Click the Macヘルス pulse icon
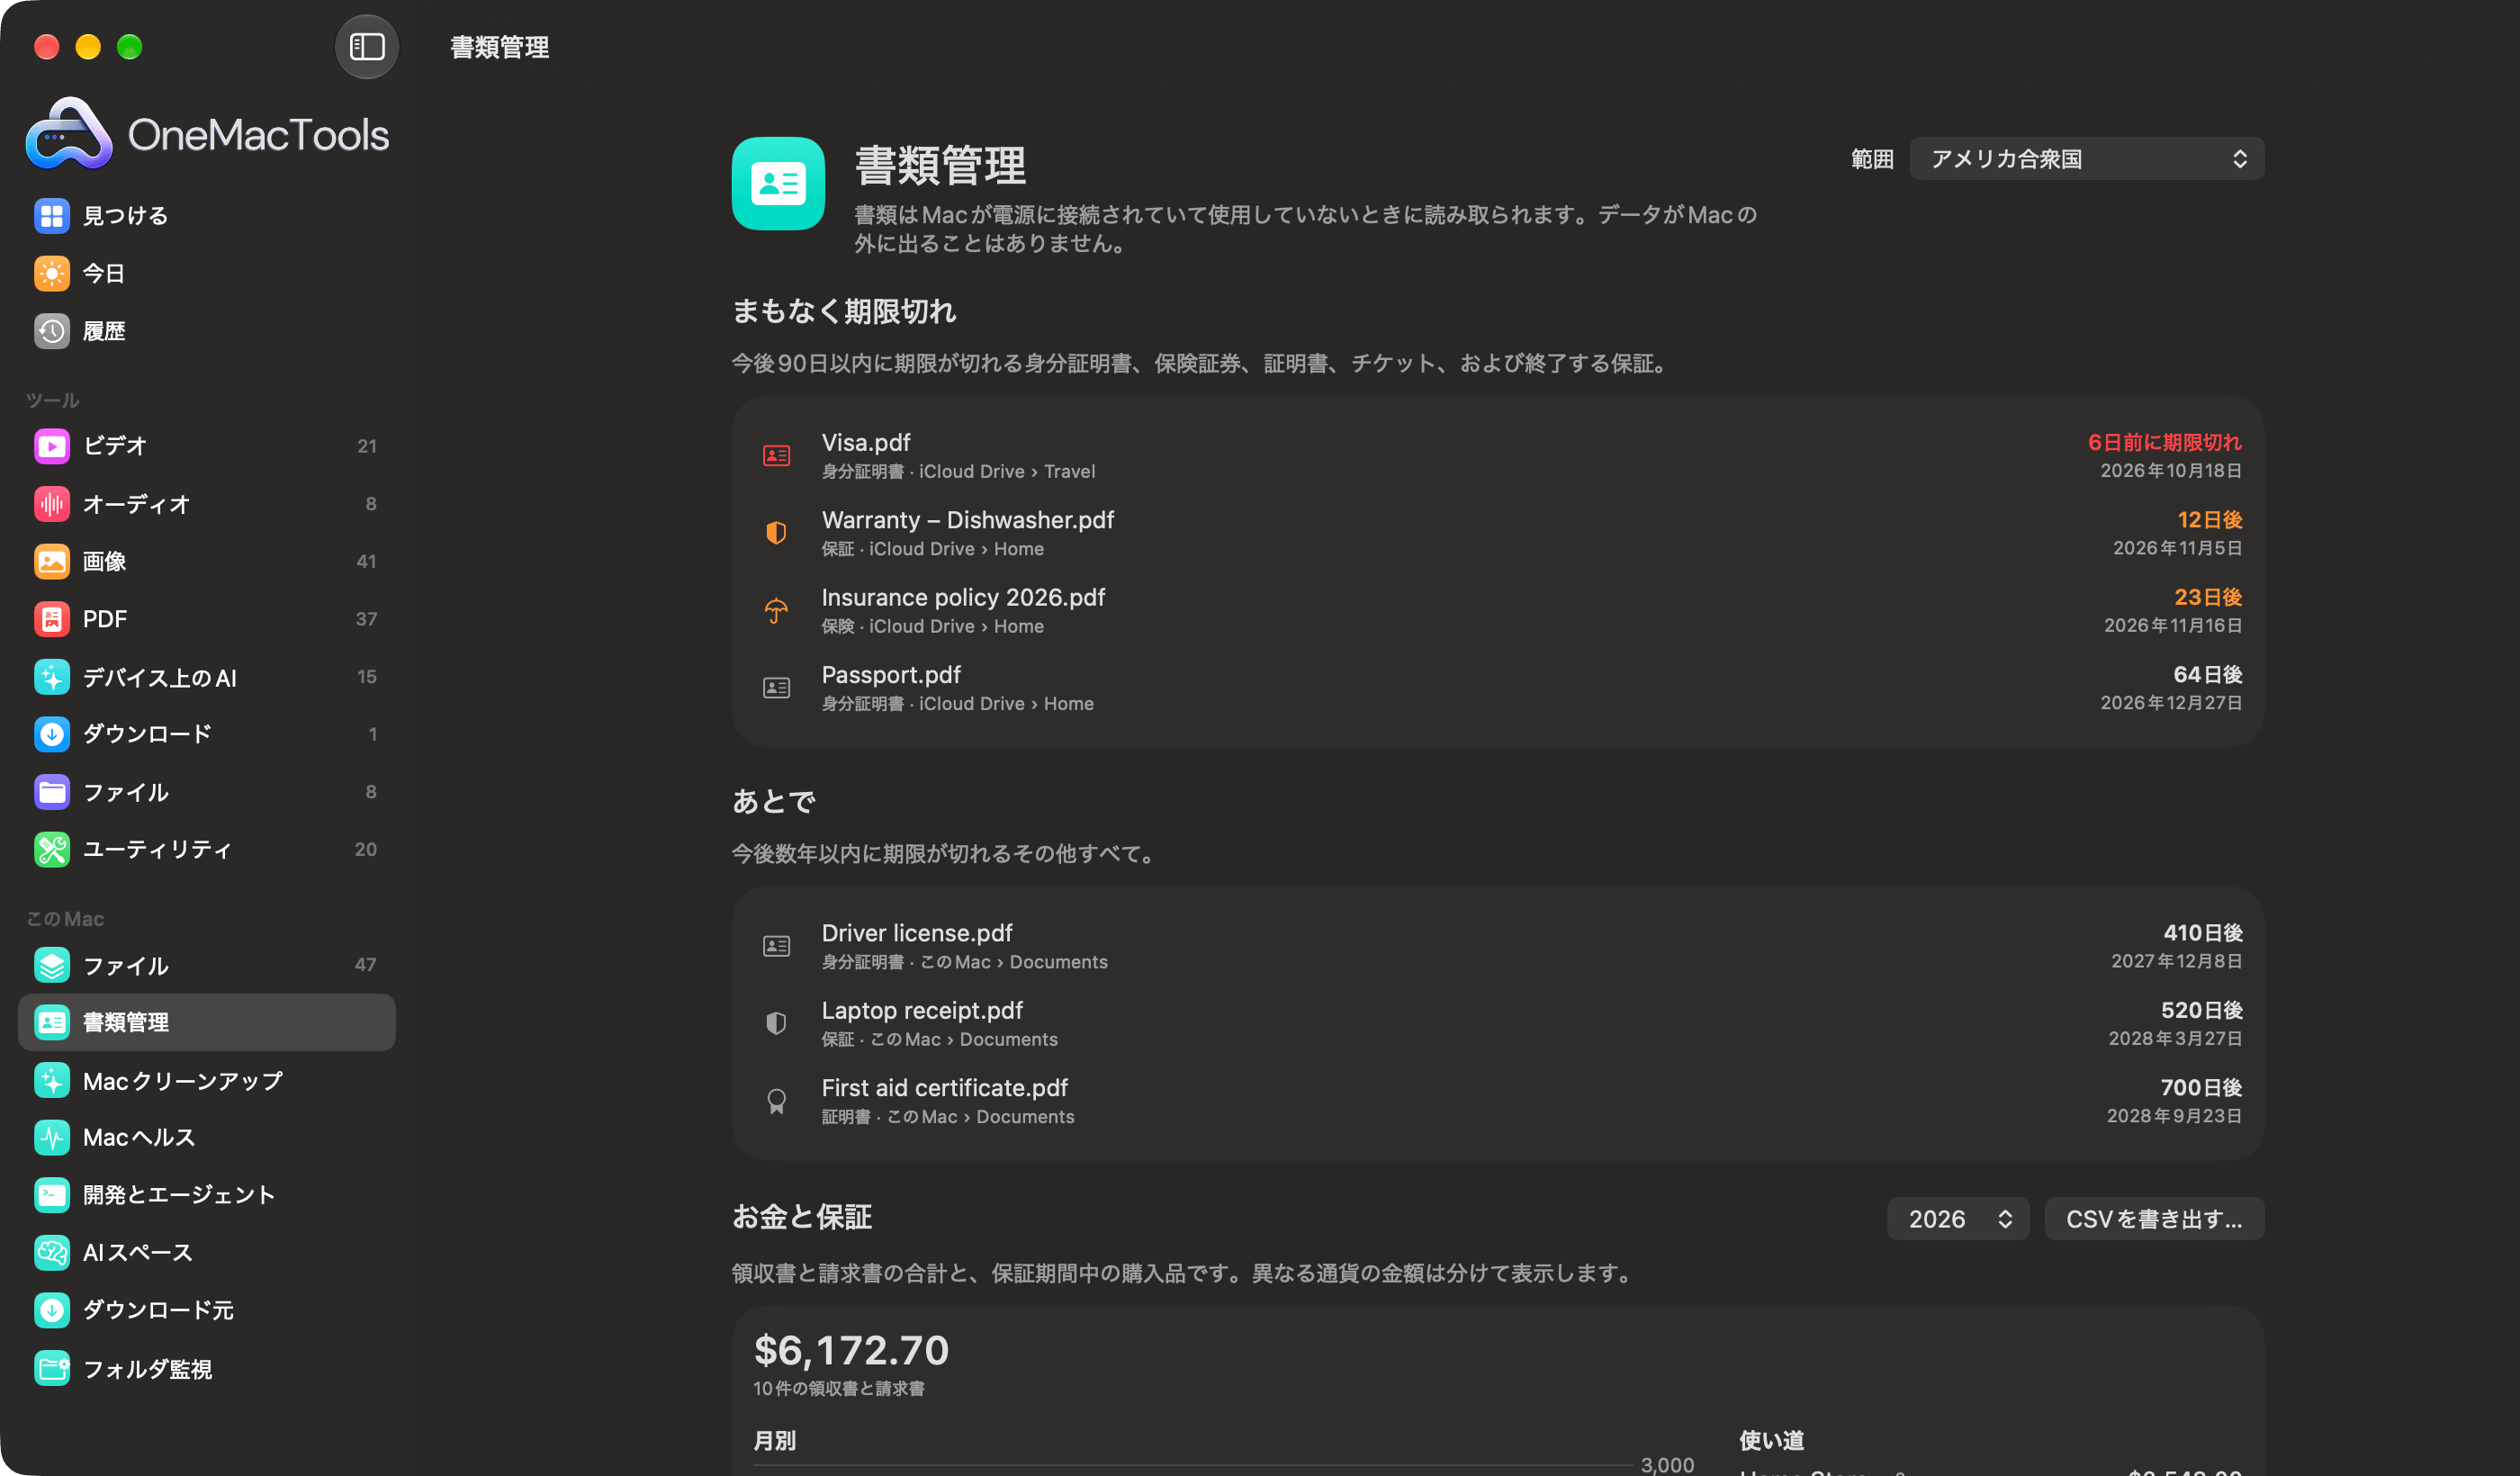The height and width of the screenshot is (1476, 2520). 52,1137
